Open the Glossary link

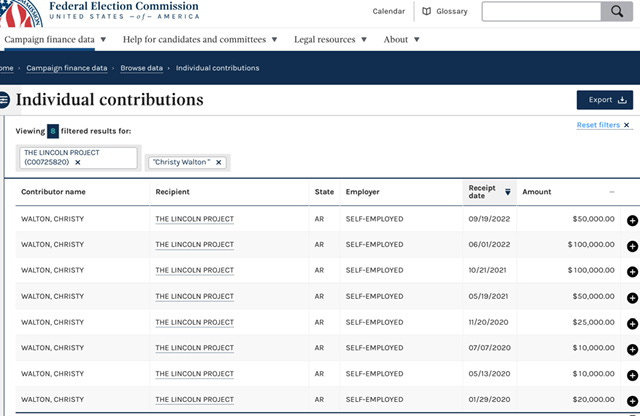(444, 11)
